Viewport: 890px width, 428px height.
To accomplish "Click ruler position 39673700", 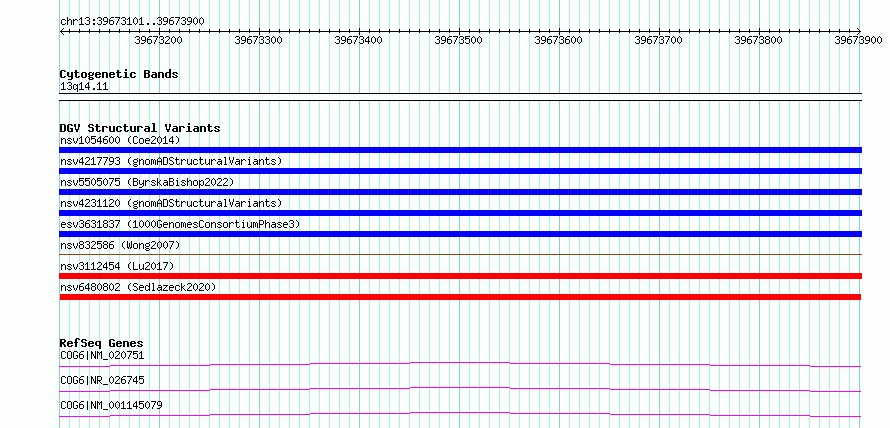I will coord(658,40).
